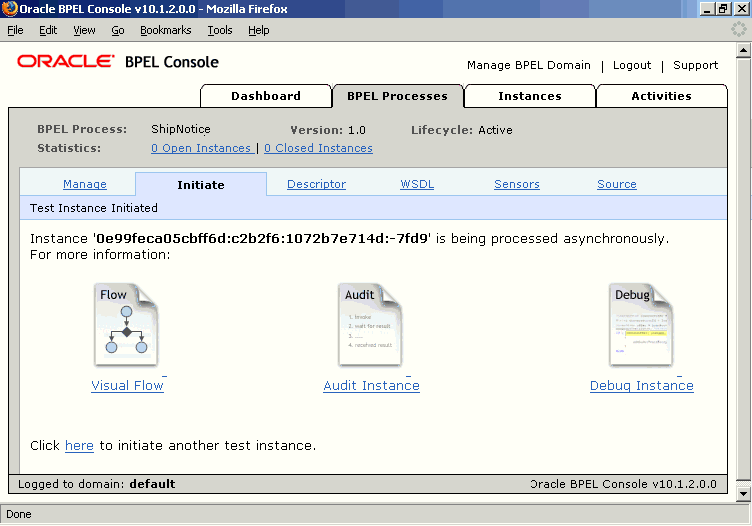Click the Audit Instance link

click(x=372, y=386)
